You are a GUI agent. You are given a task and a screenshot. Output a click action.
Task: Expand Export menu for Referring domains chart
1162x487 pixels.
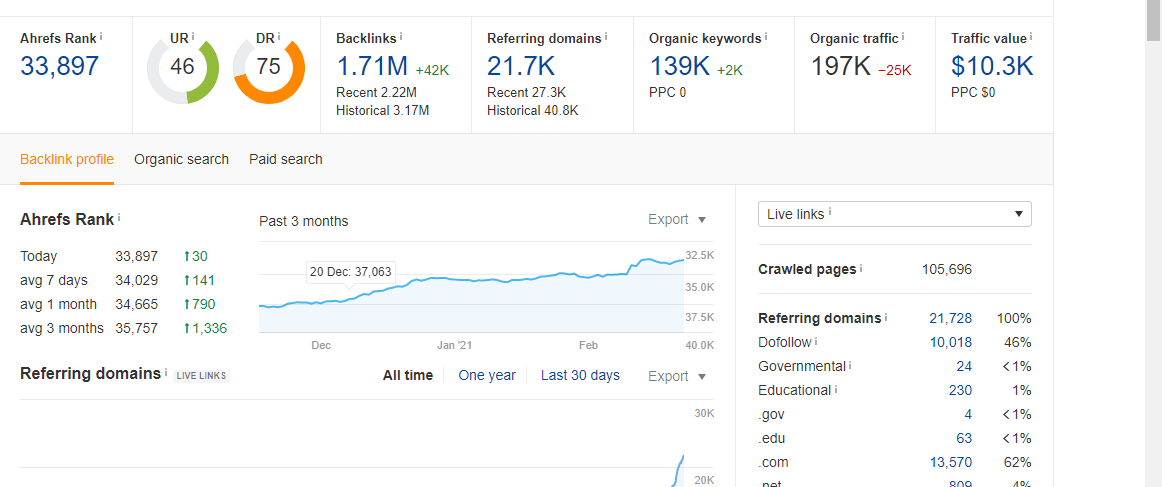677,376
